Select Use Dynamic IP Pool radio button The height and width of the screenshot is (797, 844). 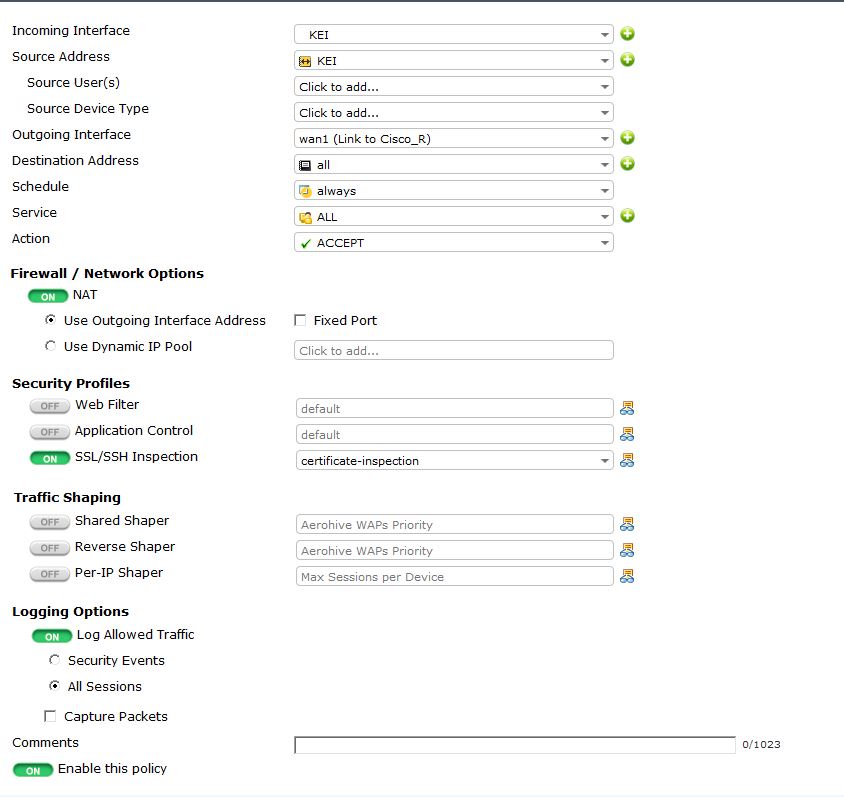click(51, 346)
